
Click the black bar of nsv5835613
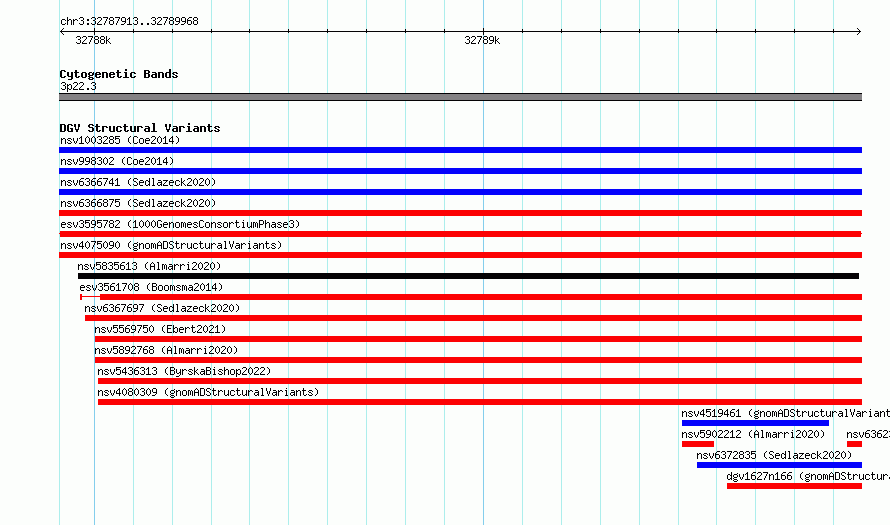click(x=468, y=276)
